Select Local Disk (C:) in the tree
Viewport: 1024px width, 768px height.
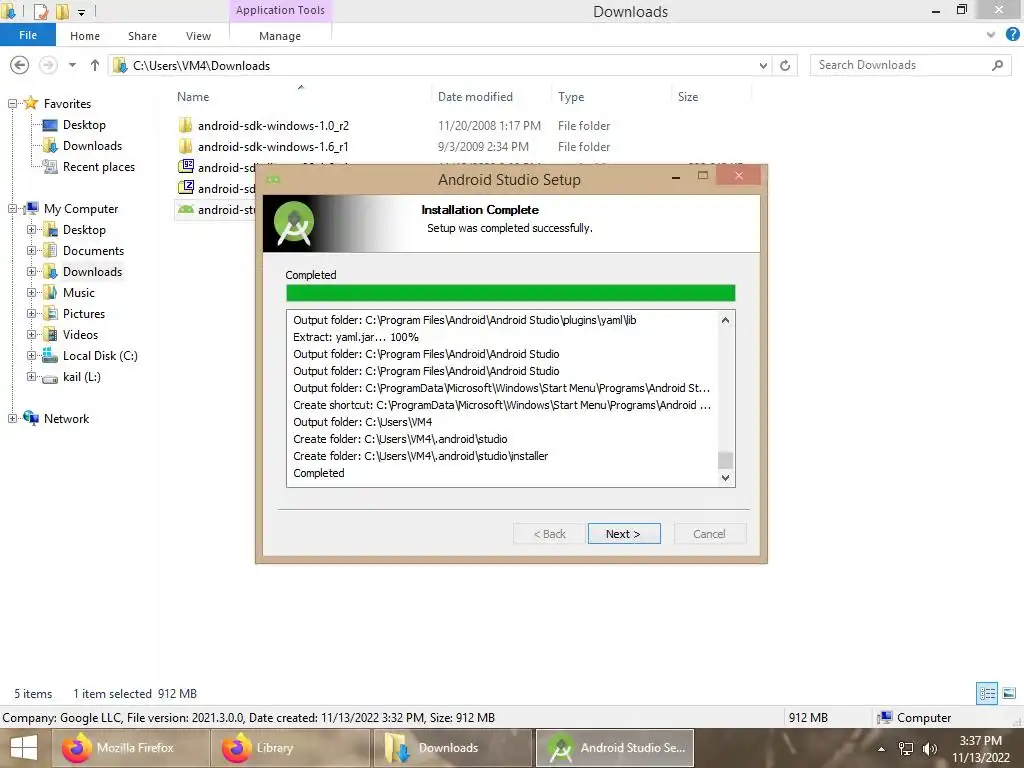(100, 356)
